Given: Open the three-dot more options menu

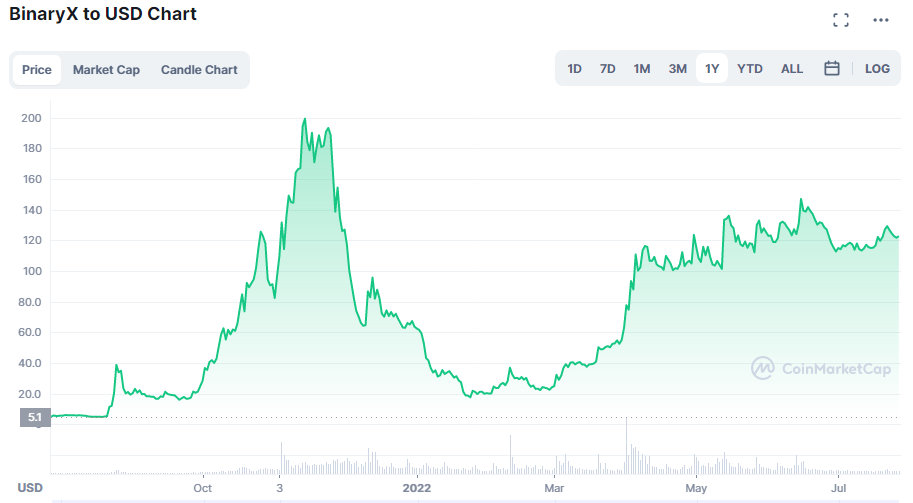Looking at the screenshot, I should coord(881,20).
